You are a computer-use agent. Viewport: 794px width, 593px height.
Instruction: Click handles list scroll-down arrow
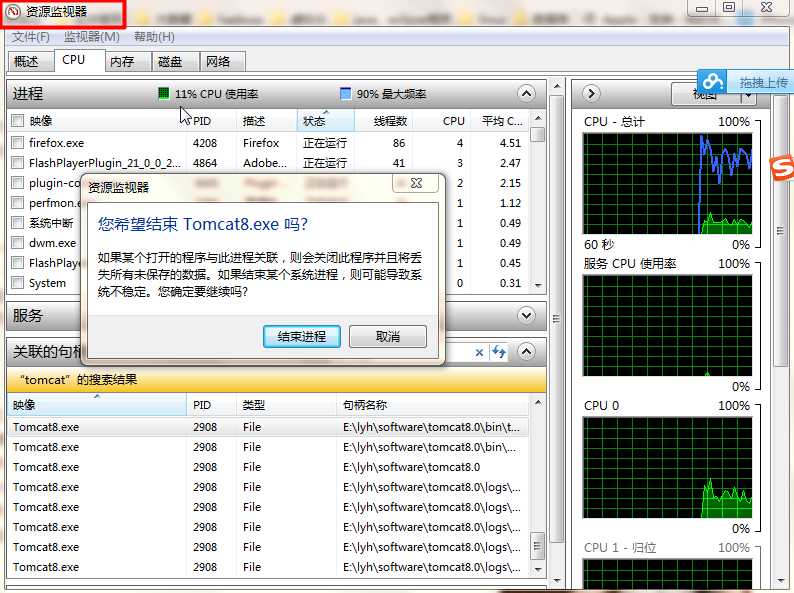pos(538,569)
